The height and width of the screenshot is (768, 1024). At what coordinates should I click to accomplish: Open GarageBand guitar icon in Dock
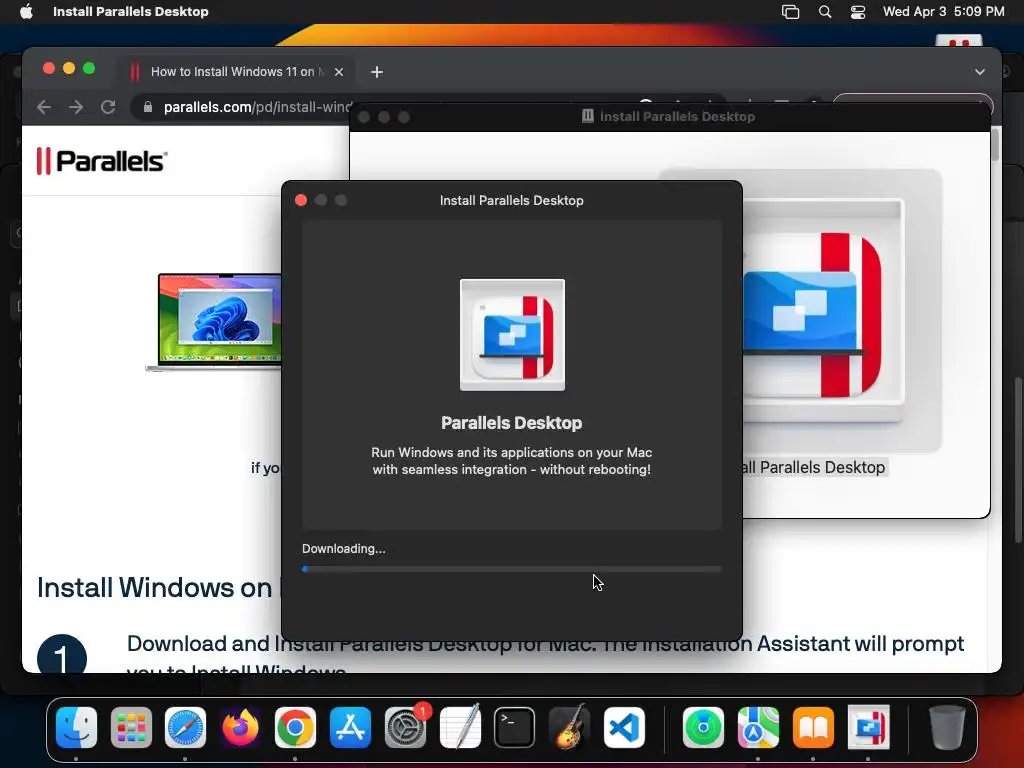(x=569, y=727)
